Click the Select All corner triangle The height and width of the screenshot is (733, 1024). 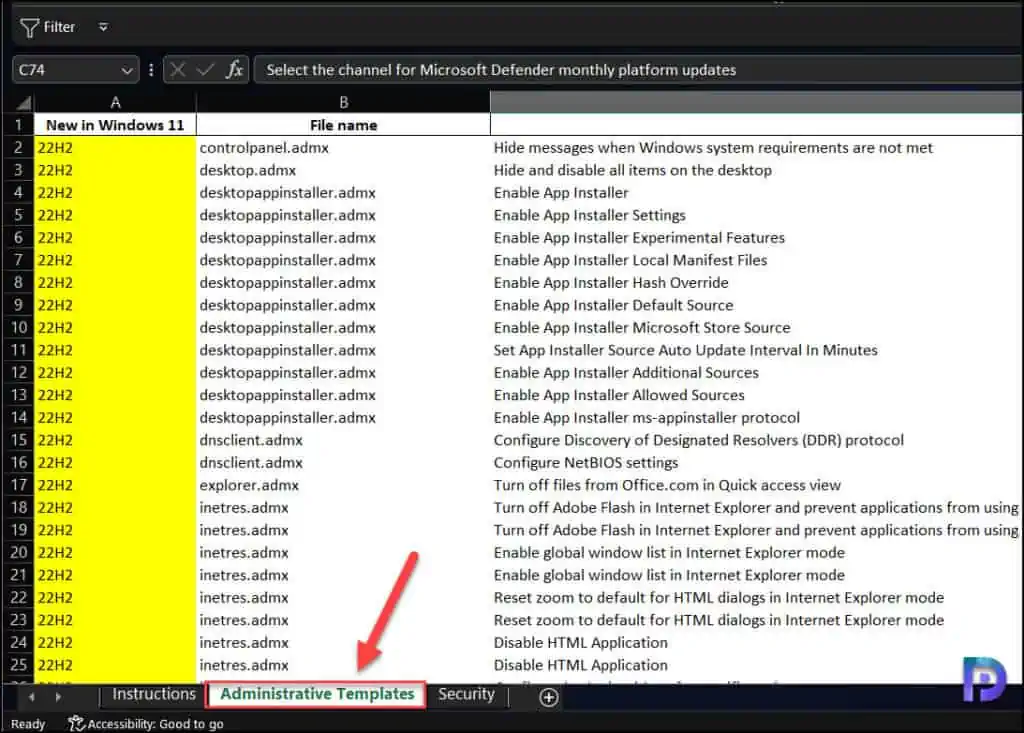point(23,103)
